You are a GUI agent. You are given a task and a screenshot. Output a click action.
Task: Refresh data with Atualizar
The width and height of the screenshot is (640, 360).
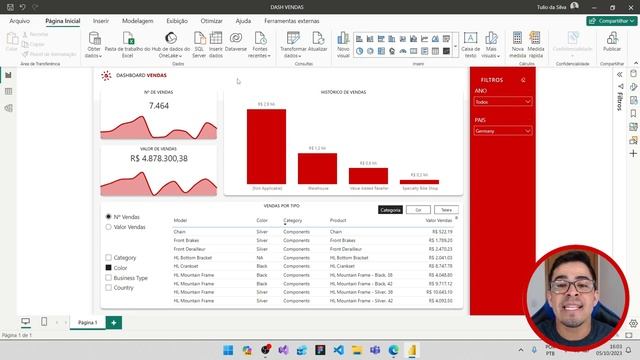coord(318,42)
